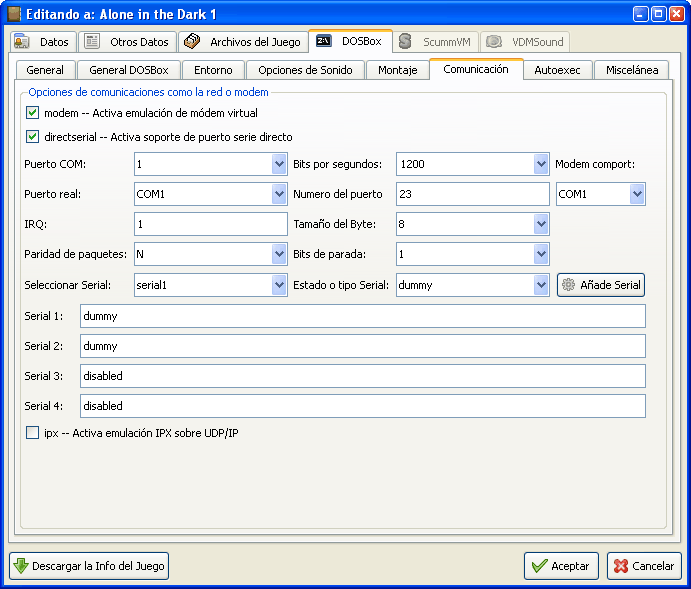Select the General sub-tab
This screenshot has height=589, width=691.
pyautogui.click(x=45, y=70)
